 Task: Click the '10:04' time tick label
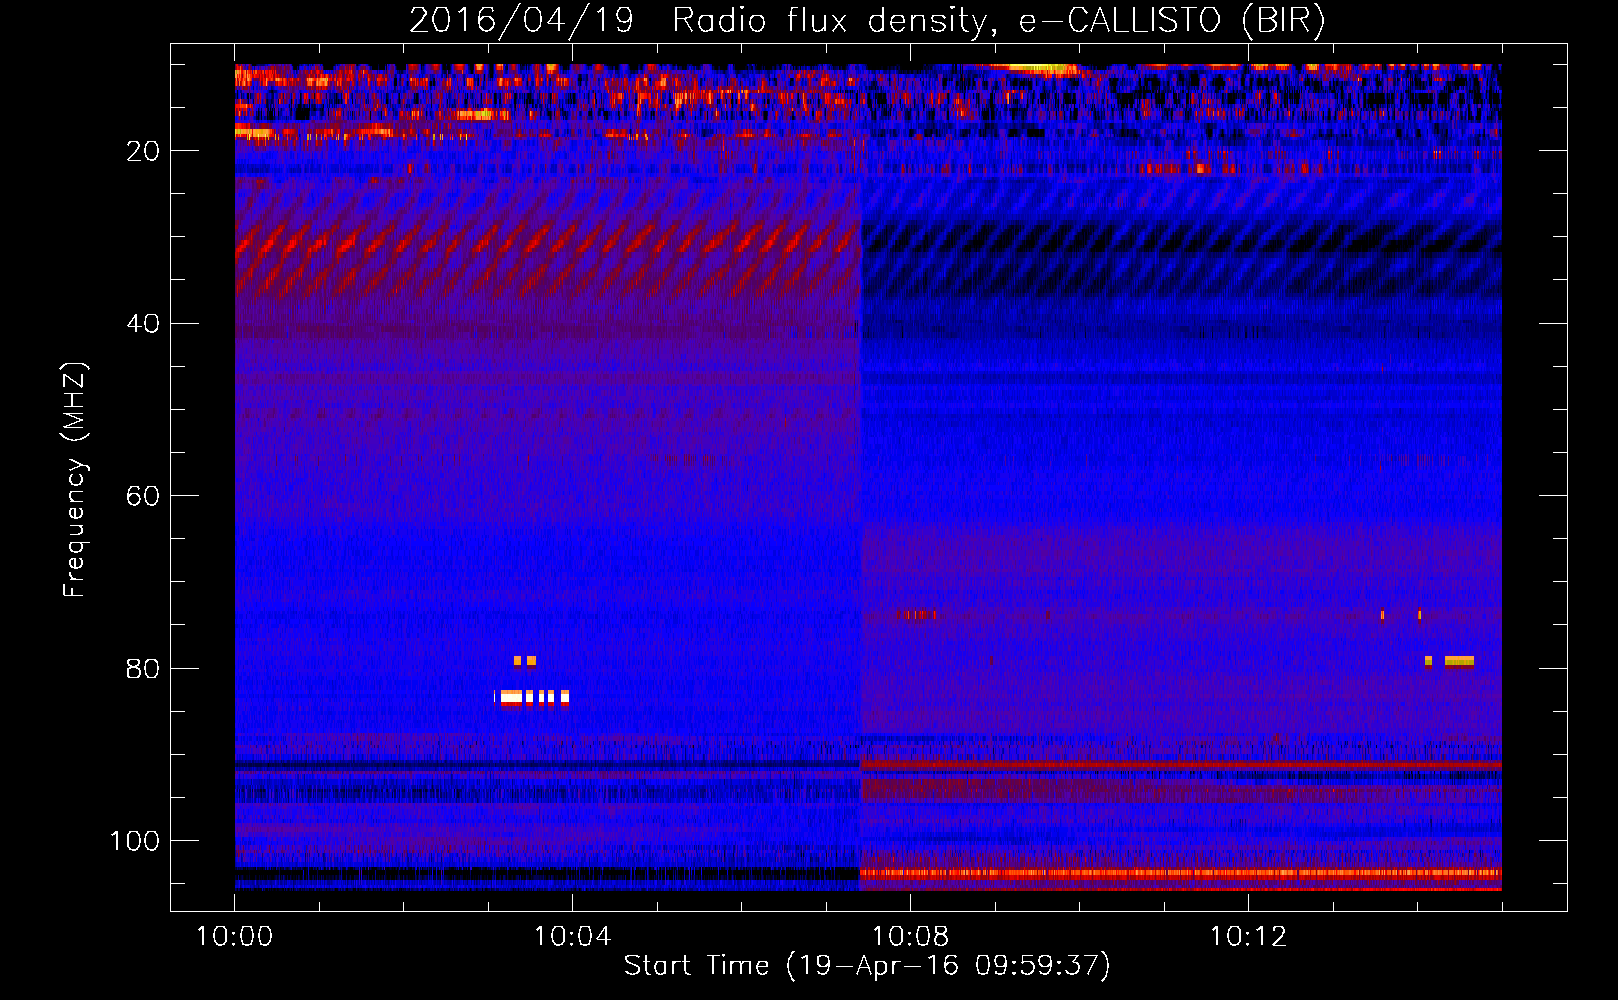coord(572,936)
